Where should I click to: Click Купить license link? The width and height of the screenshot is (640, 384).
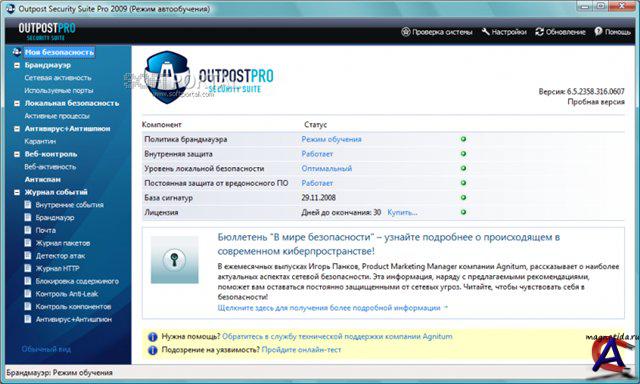click(x=402, y=213)
